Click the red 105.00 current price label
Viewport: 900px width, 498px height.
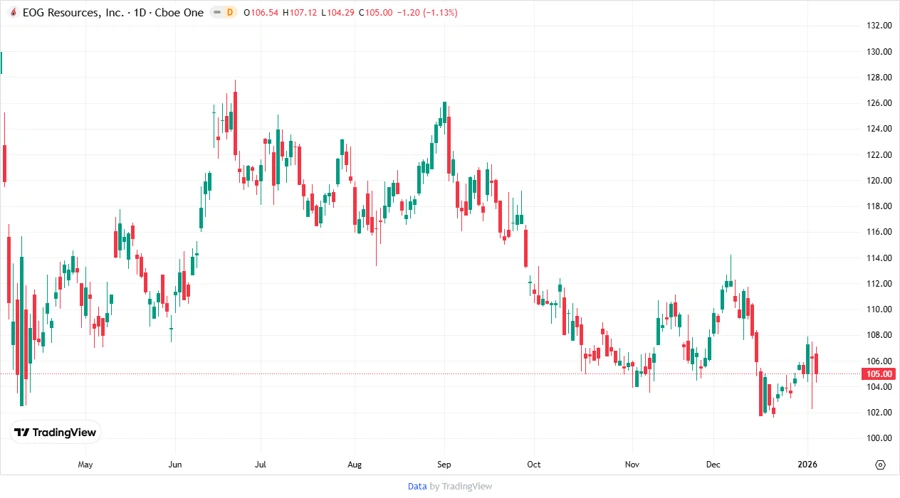coord(879,374)
